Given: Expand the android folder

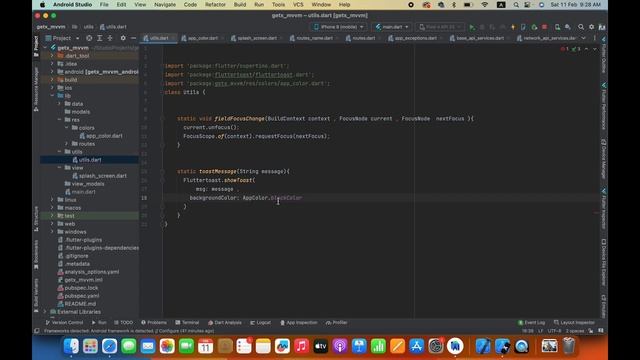Looking at the screenshot, I should pyautogui.click(x=52, y=72).
